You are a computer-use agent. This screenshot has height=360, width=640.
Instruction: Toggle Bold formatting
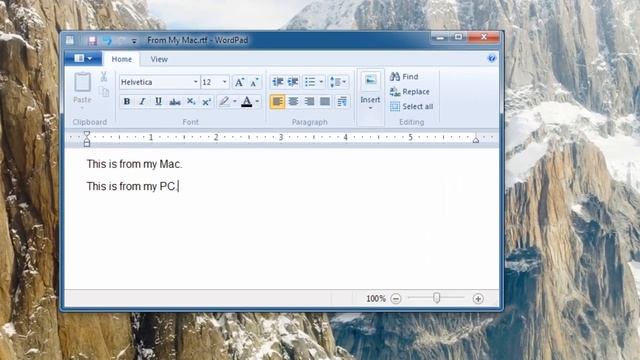point(127,101)
